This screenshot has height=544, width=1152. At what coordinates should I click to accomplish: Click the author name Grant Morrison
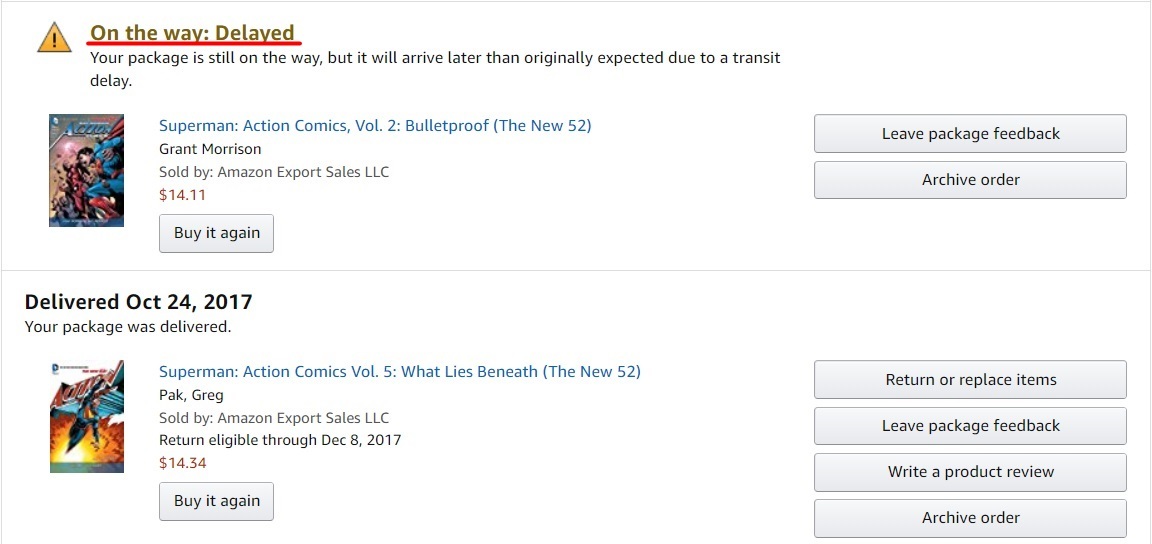point(210,149)
